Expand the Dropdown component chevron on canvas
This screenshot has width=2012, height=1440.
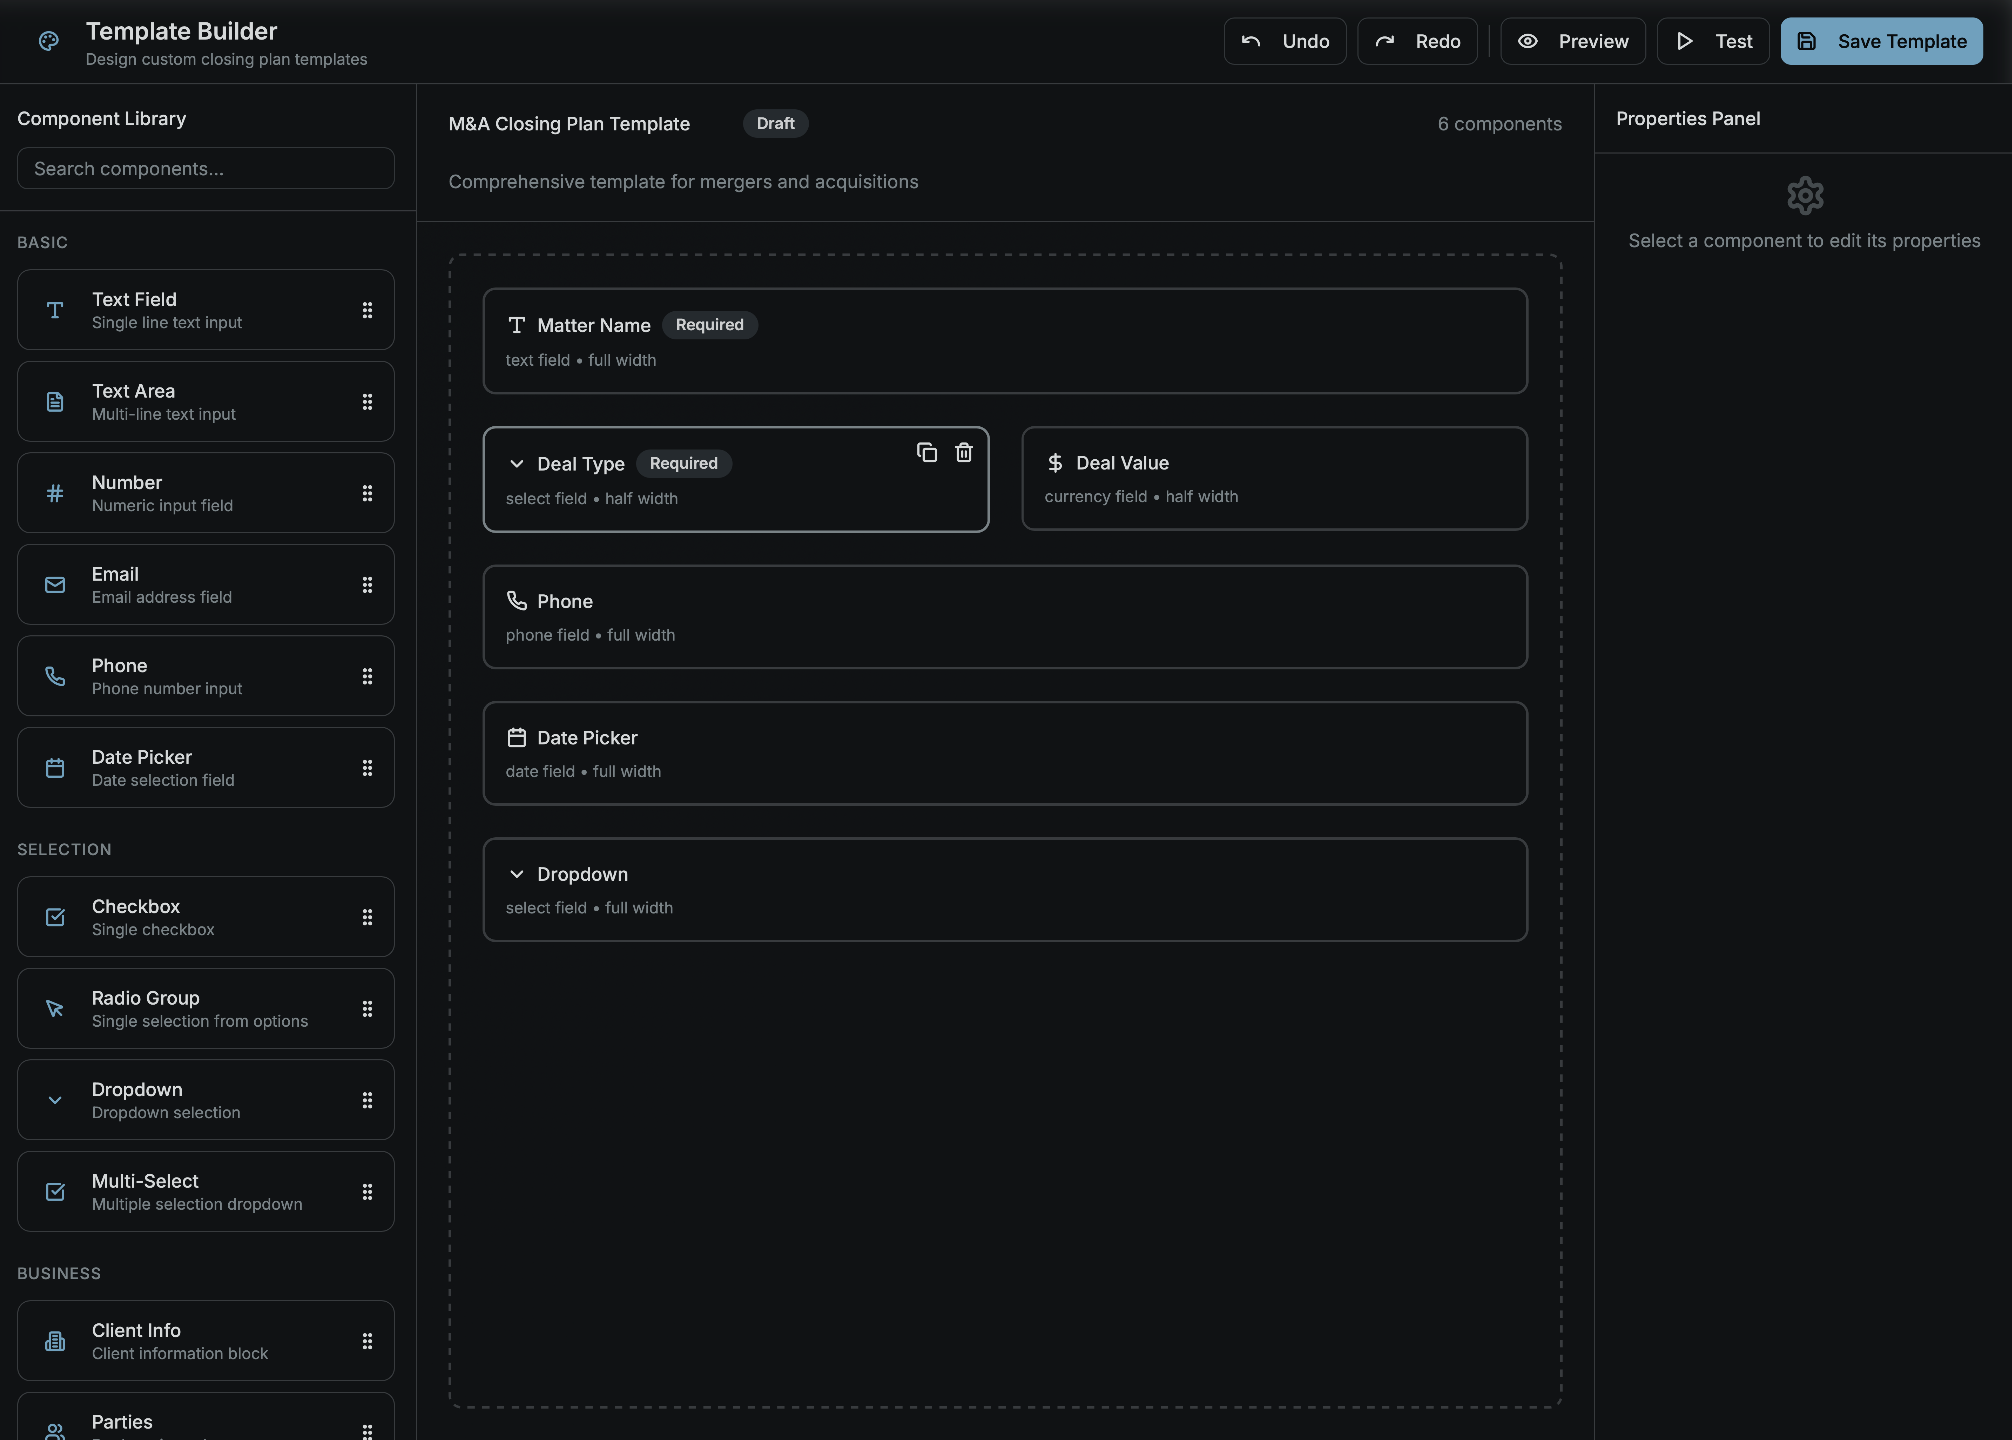[x=517, y=873]
